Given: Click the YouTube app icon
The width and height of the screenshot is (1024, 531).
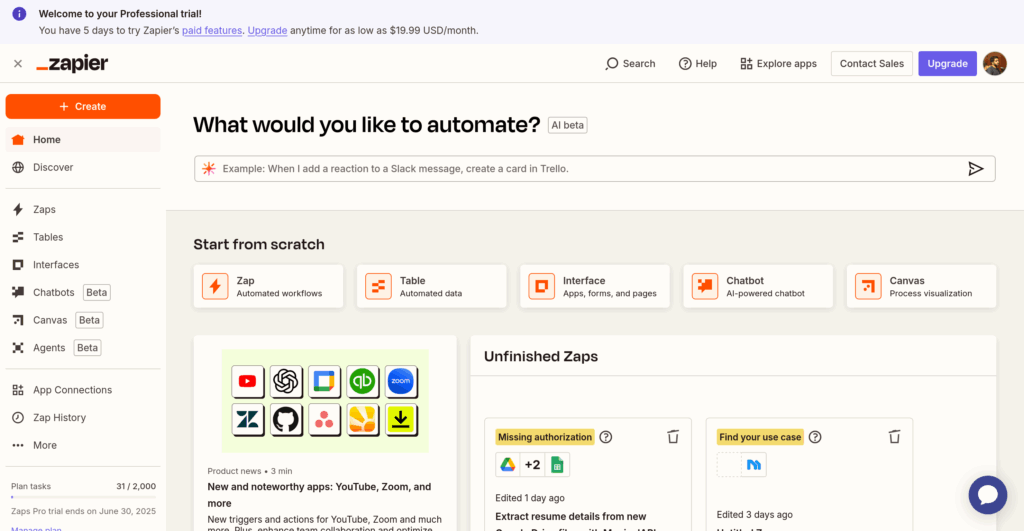Looking at the screenshot, I should [248, 381].
